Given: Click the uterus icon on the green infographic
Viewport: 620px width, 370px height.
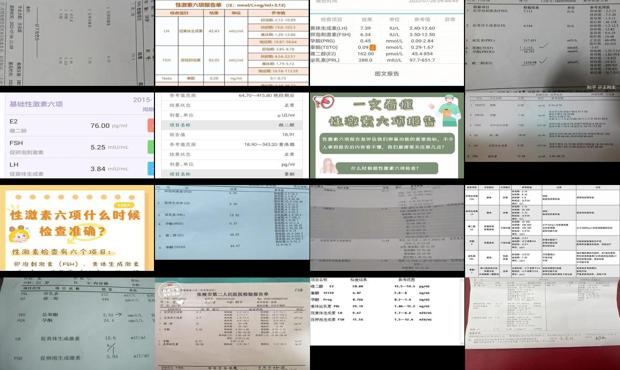Looking at the screenshot, I should 323,102.
